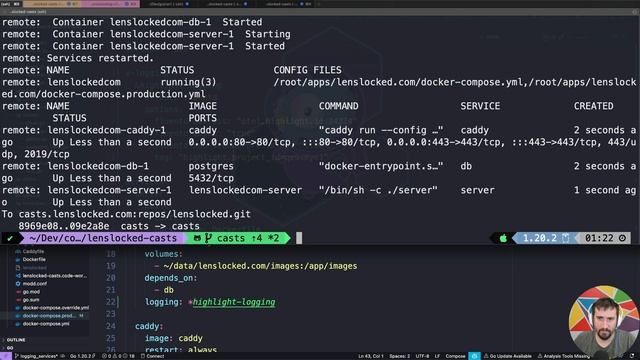Switch to the fourth terminal tab

click(227, 4)
